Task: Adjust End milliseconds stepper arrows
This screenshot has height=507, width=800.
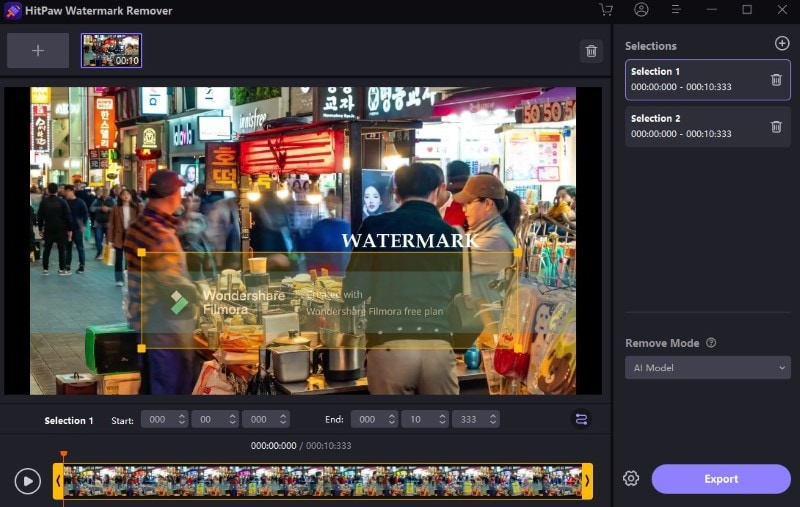Action: pyautogui.click(x=493, y=419)
